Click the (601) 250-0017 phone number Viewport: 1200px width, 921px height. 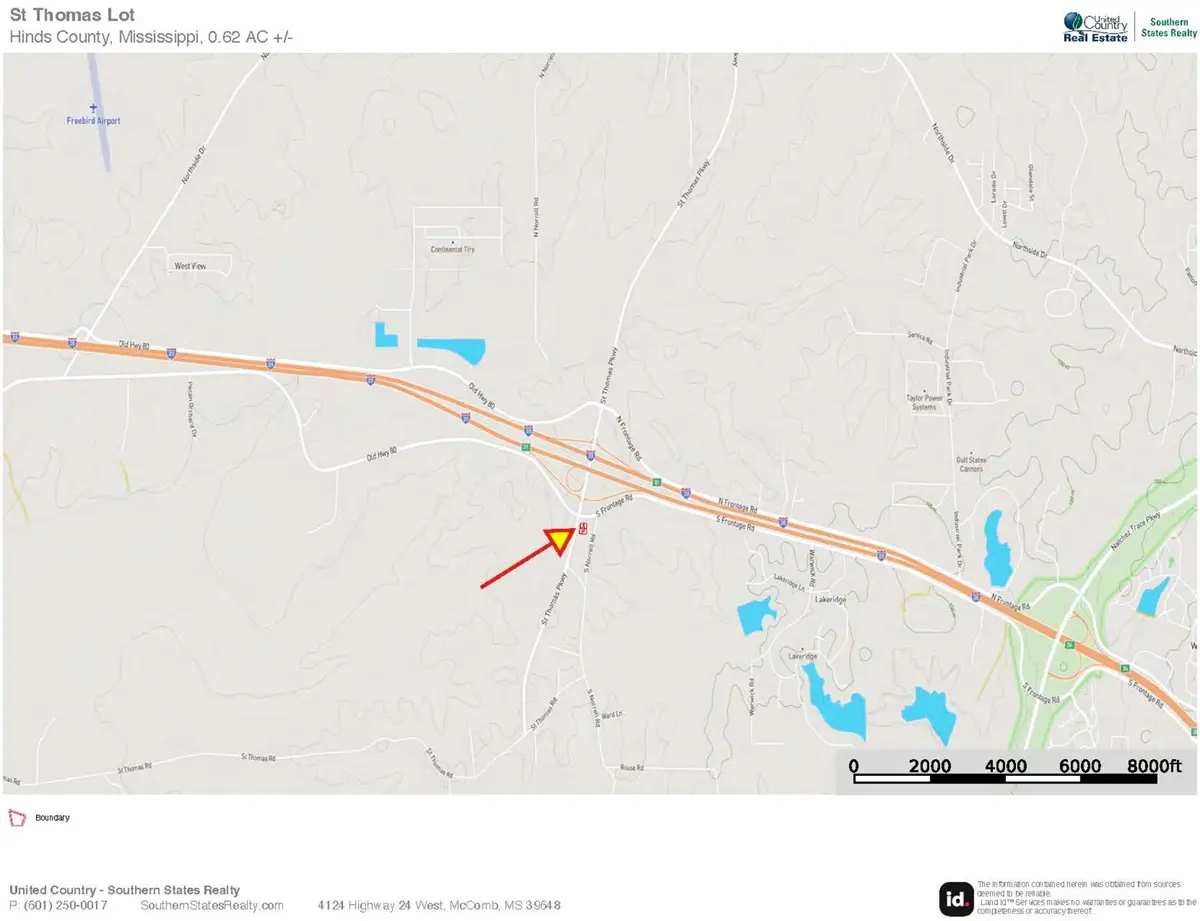(62, 905)
